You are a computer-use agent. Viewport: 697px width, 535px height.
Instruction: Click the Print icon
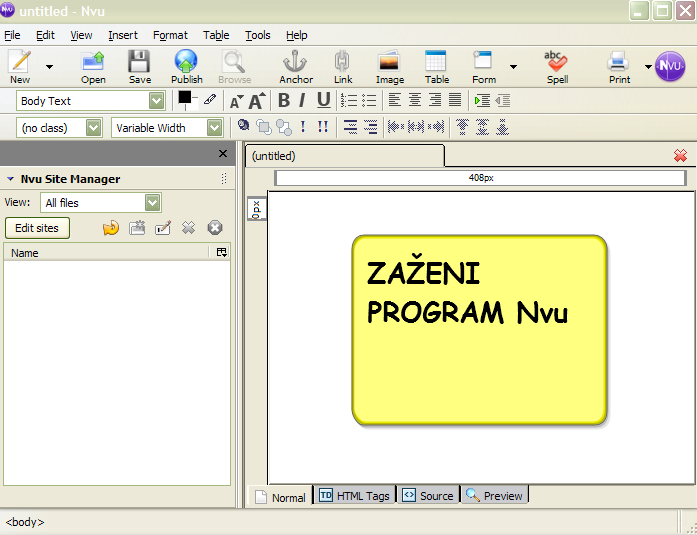tap(619, 66)
